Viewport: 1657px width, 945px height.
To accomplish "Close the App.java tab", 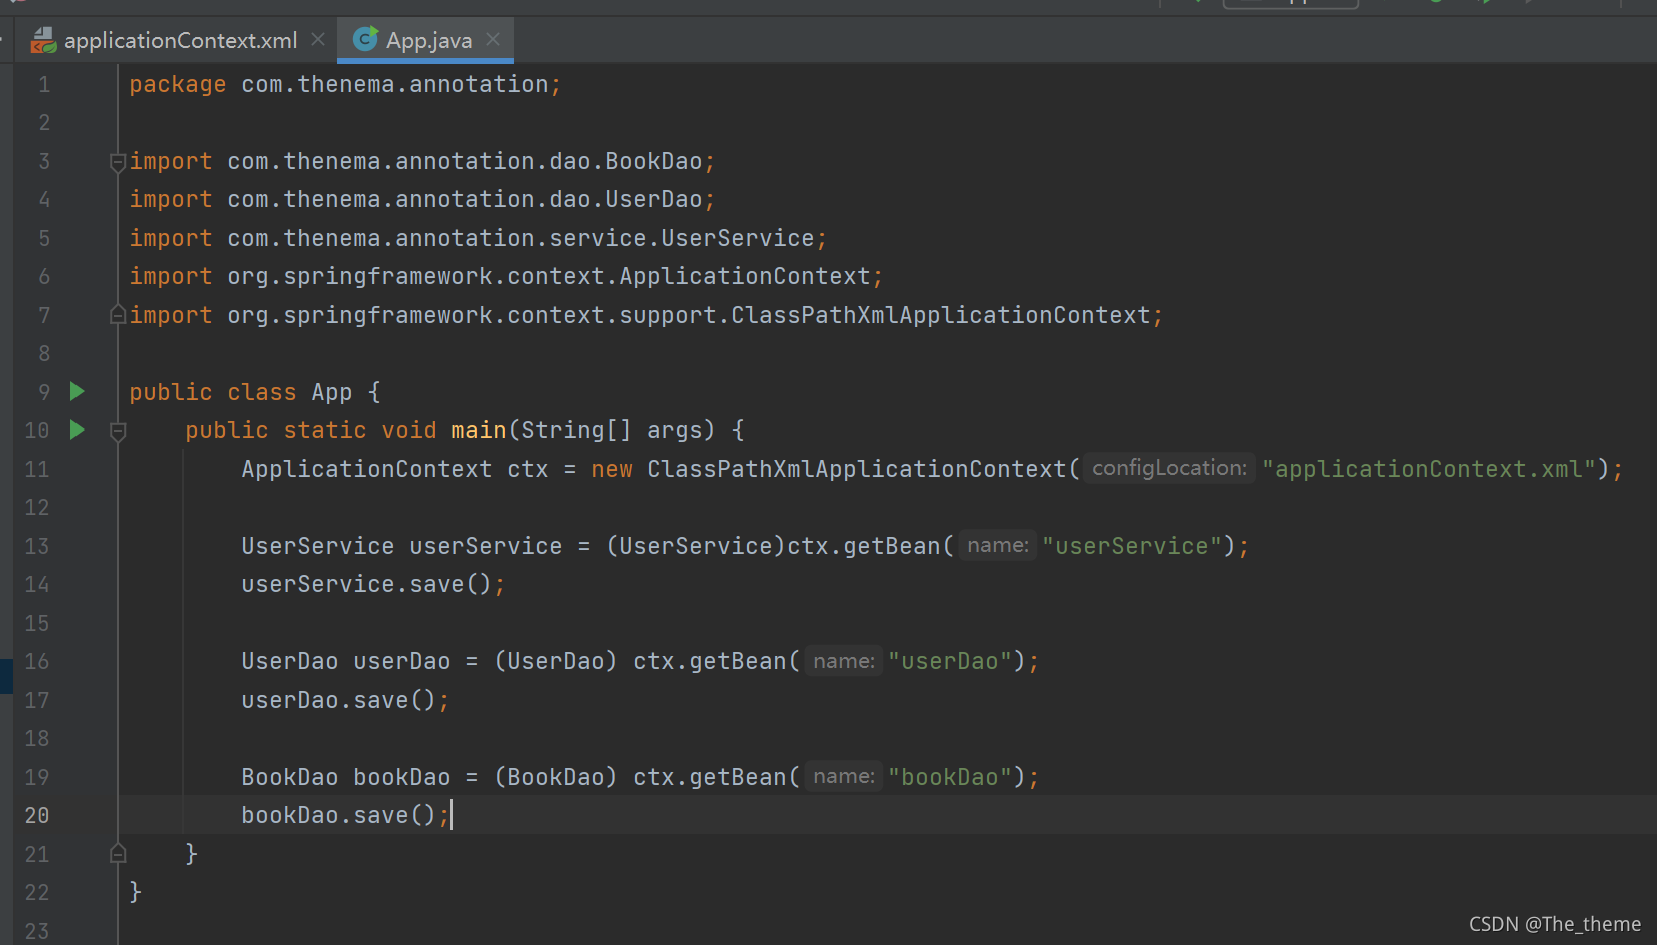I will pyautogui.click(x=493, y=39).
